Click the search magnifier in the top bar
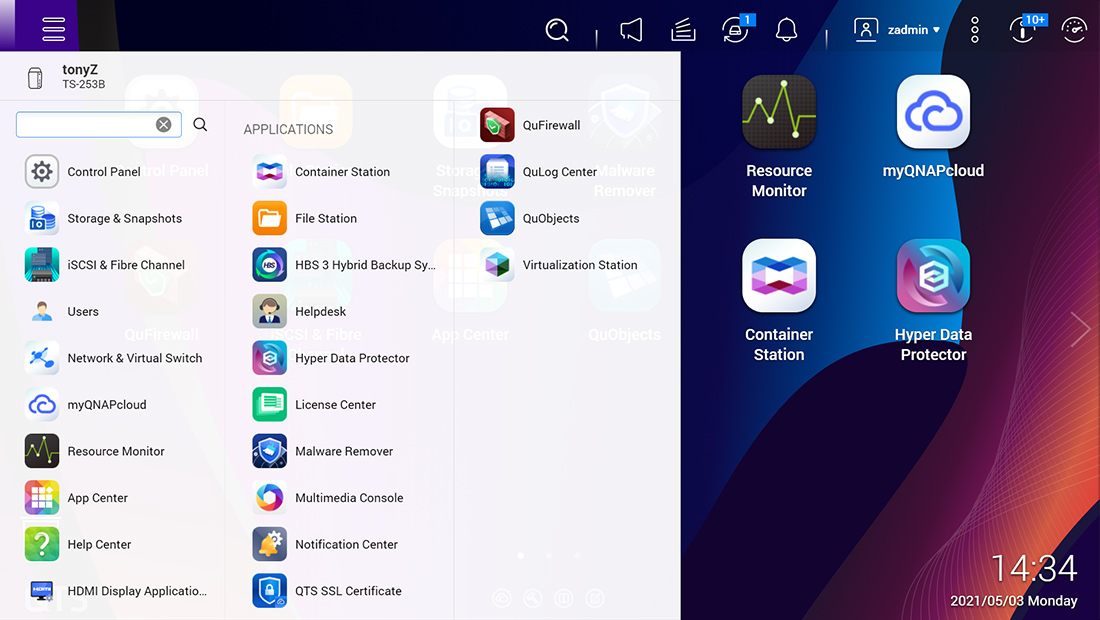This screenshot has height=620, width=1100. [557, 29]
